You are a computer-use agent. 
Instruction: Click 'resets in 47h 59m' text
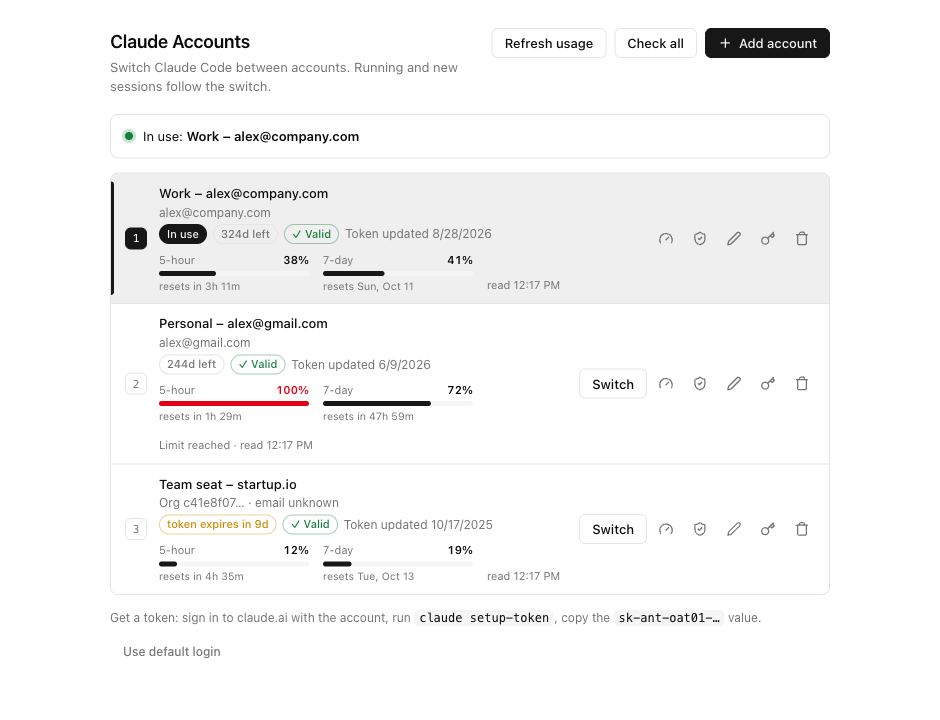pyautogui.click(x=368, y=416)
